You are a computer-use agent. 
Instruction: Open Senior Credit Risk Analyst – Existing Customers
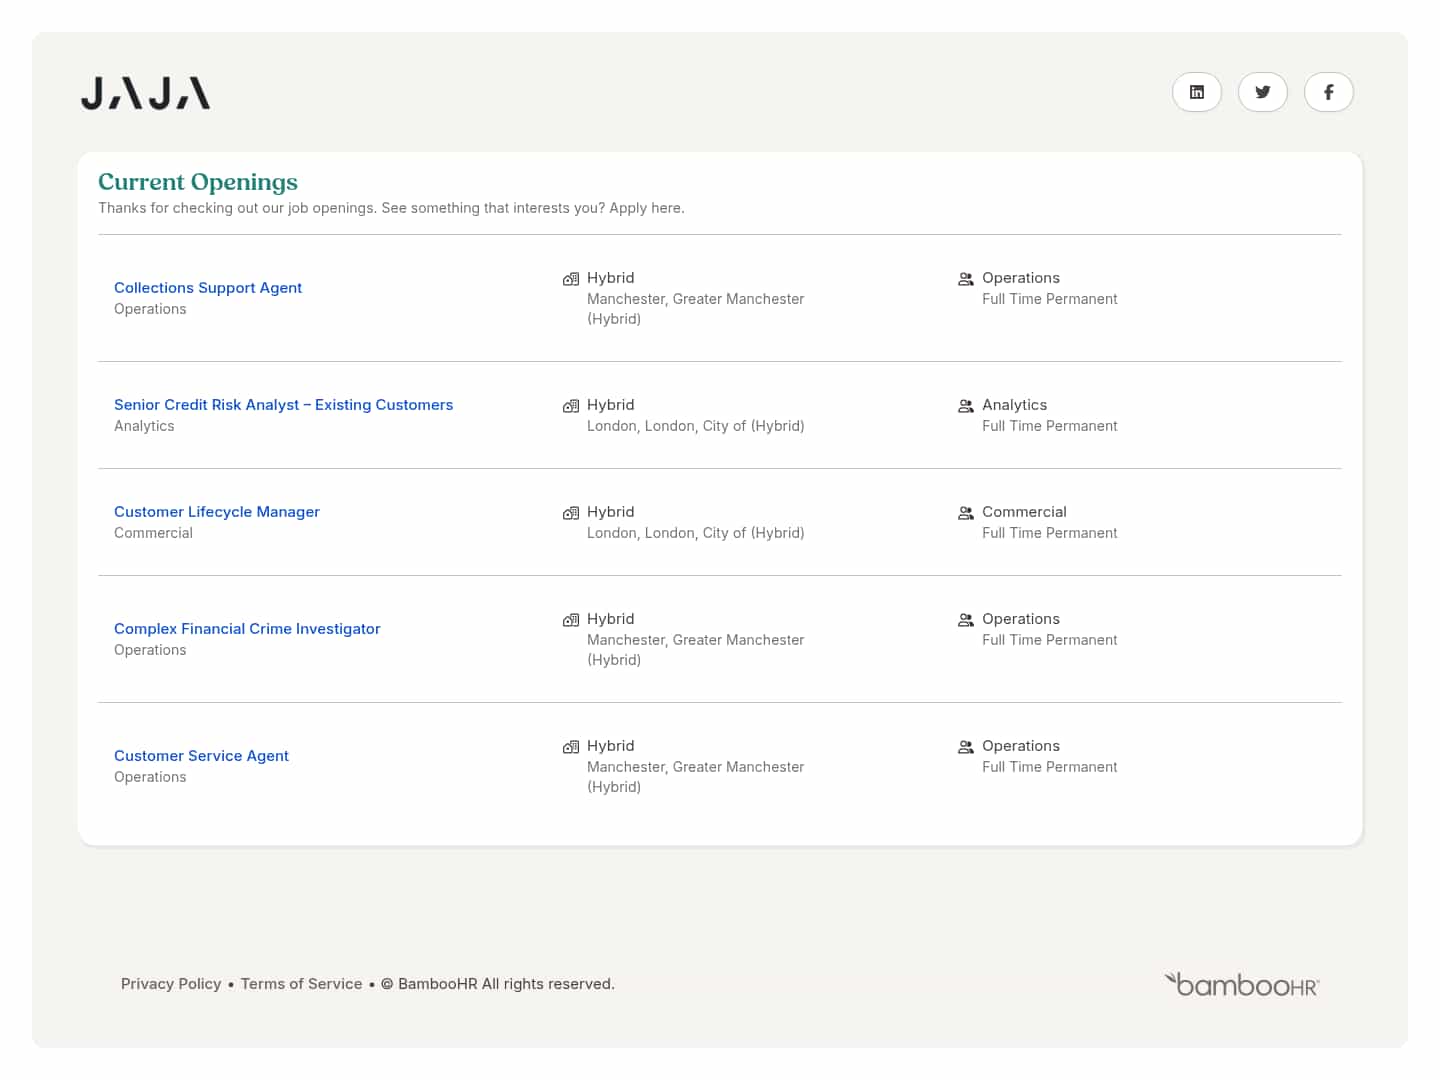click(x=284, y=405)
